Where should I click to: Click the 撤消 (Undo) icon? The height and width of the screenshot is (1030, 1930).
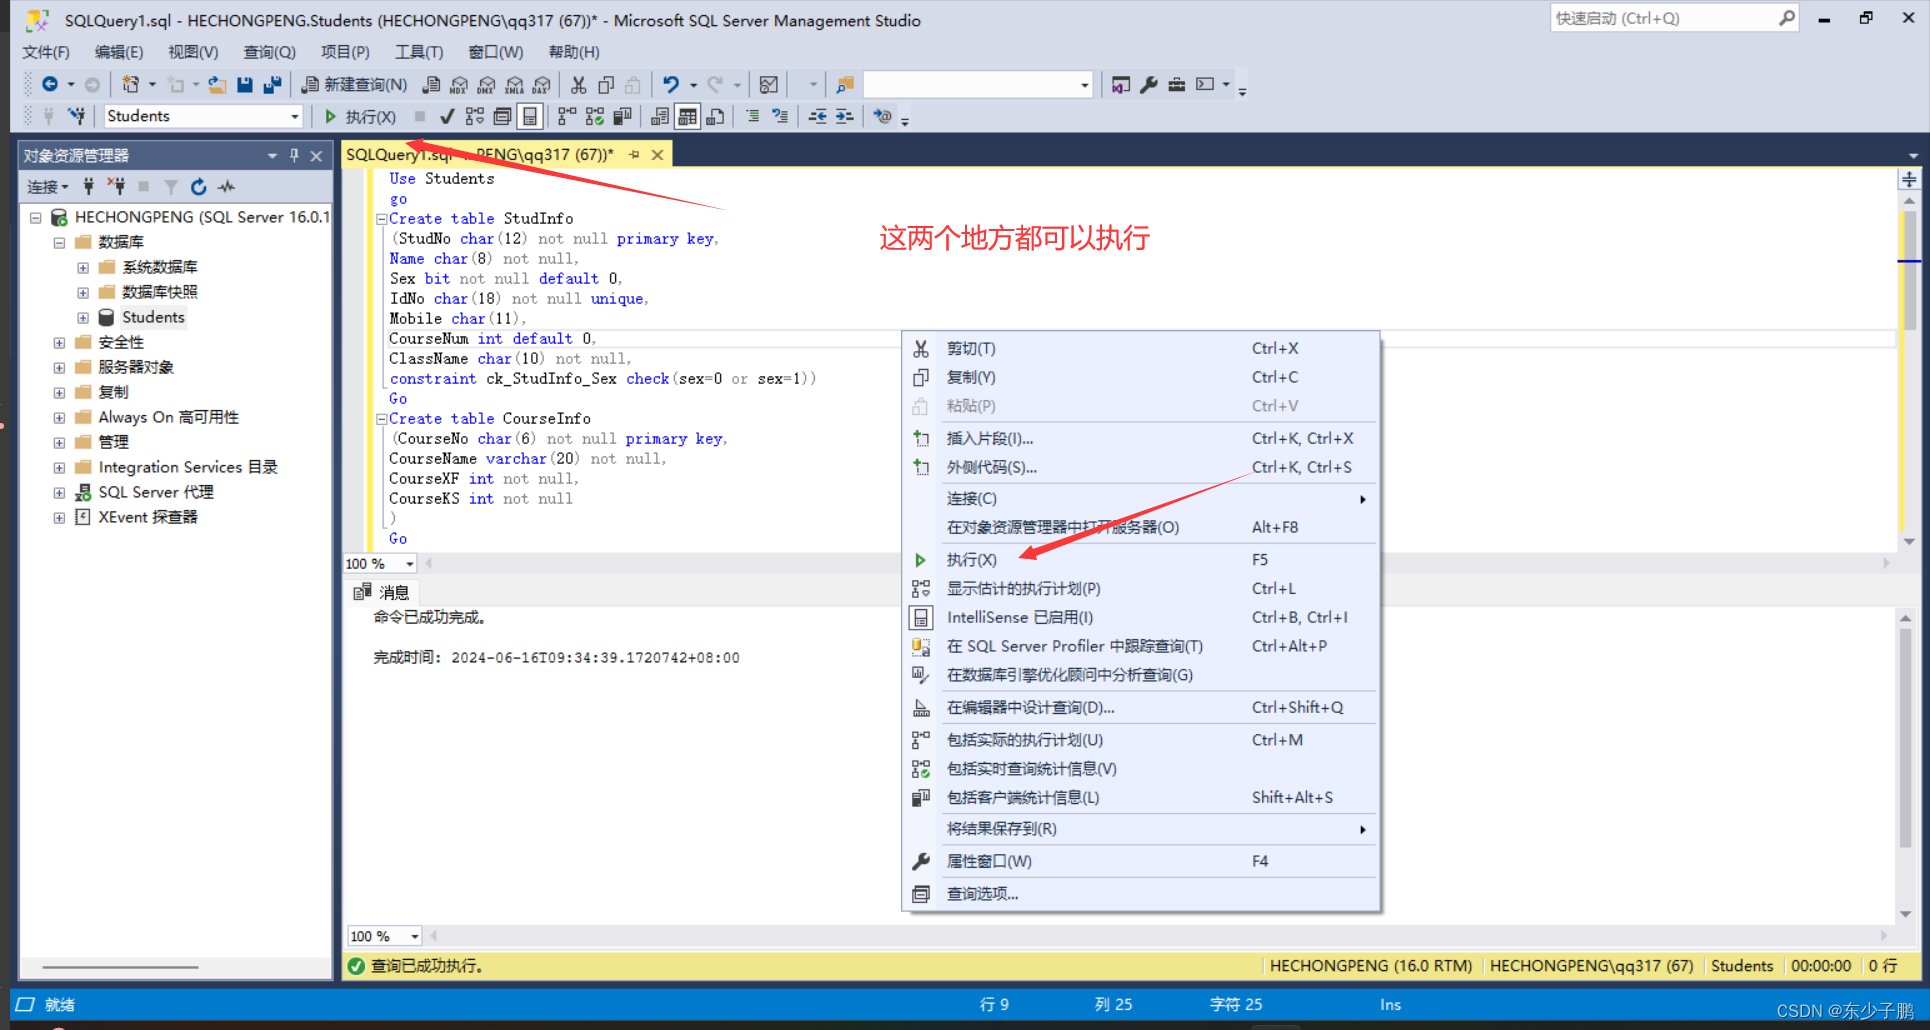pyautogui.click(x=672, y=84)
